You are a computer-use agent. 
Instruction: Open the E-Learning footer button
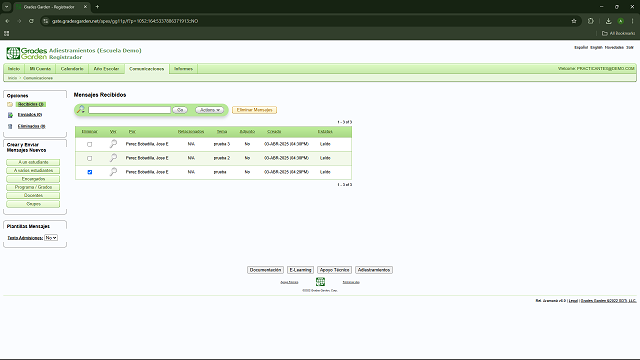click(x=300, y=270)
